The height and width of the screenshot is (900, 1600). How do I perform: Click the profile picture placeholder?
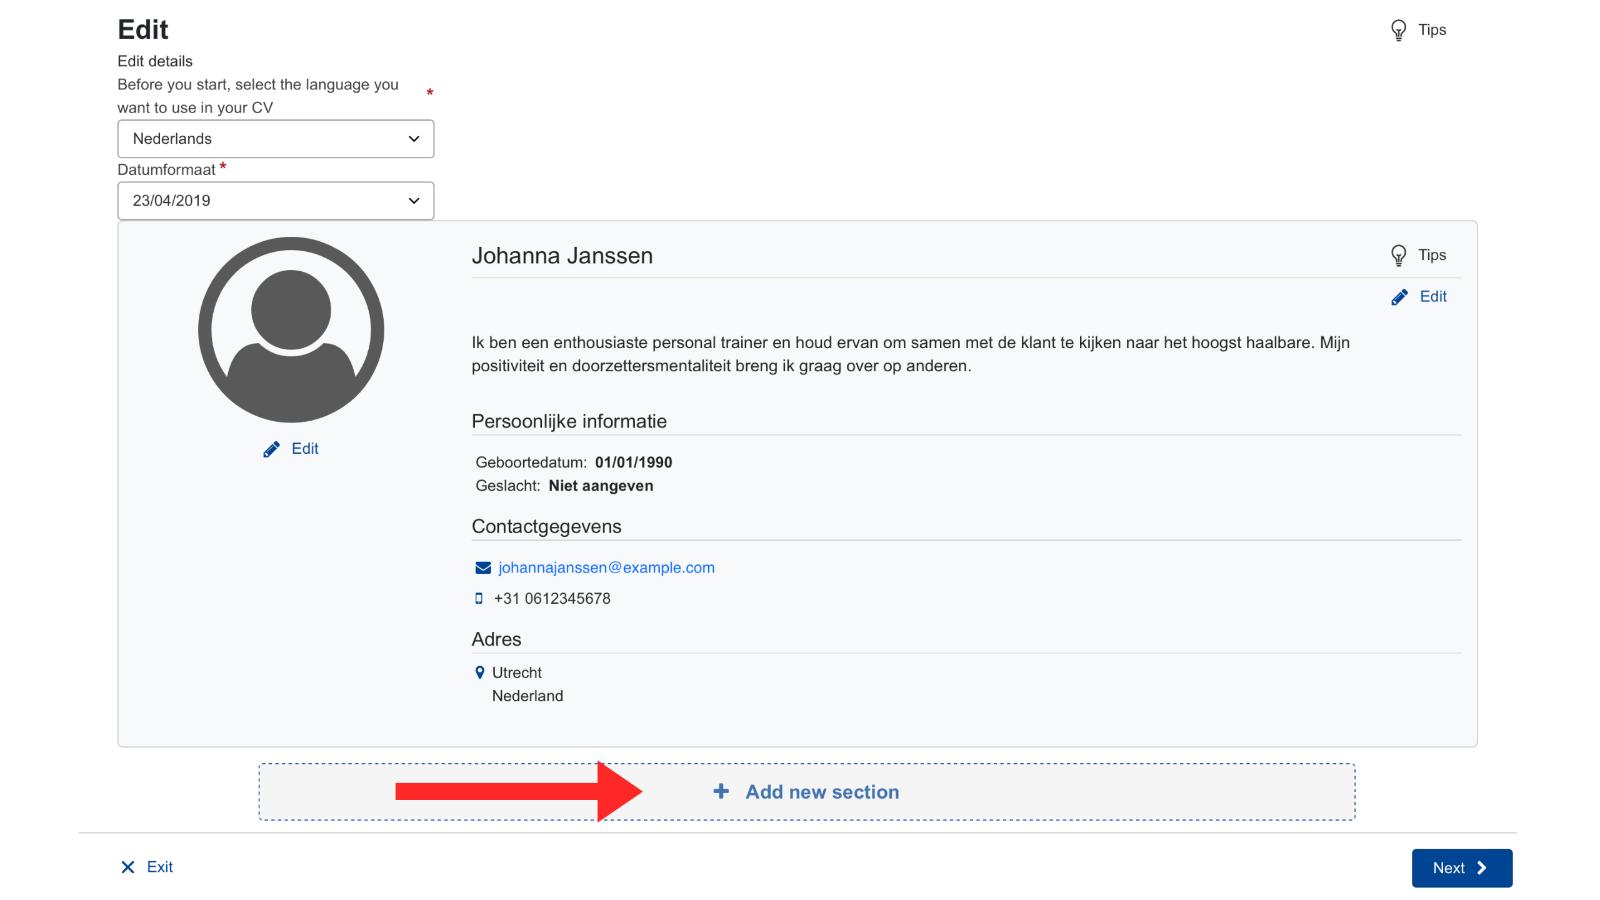[x=291, y=329]
